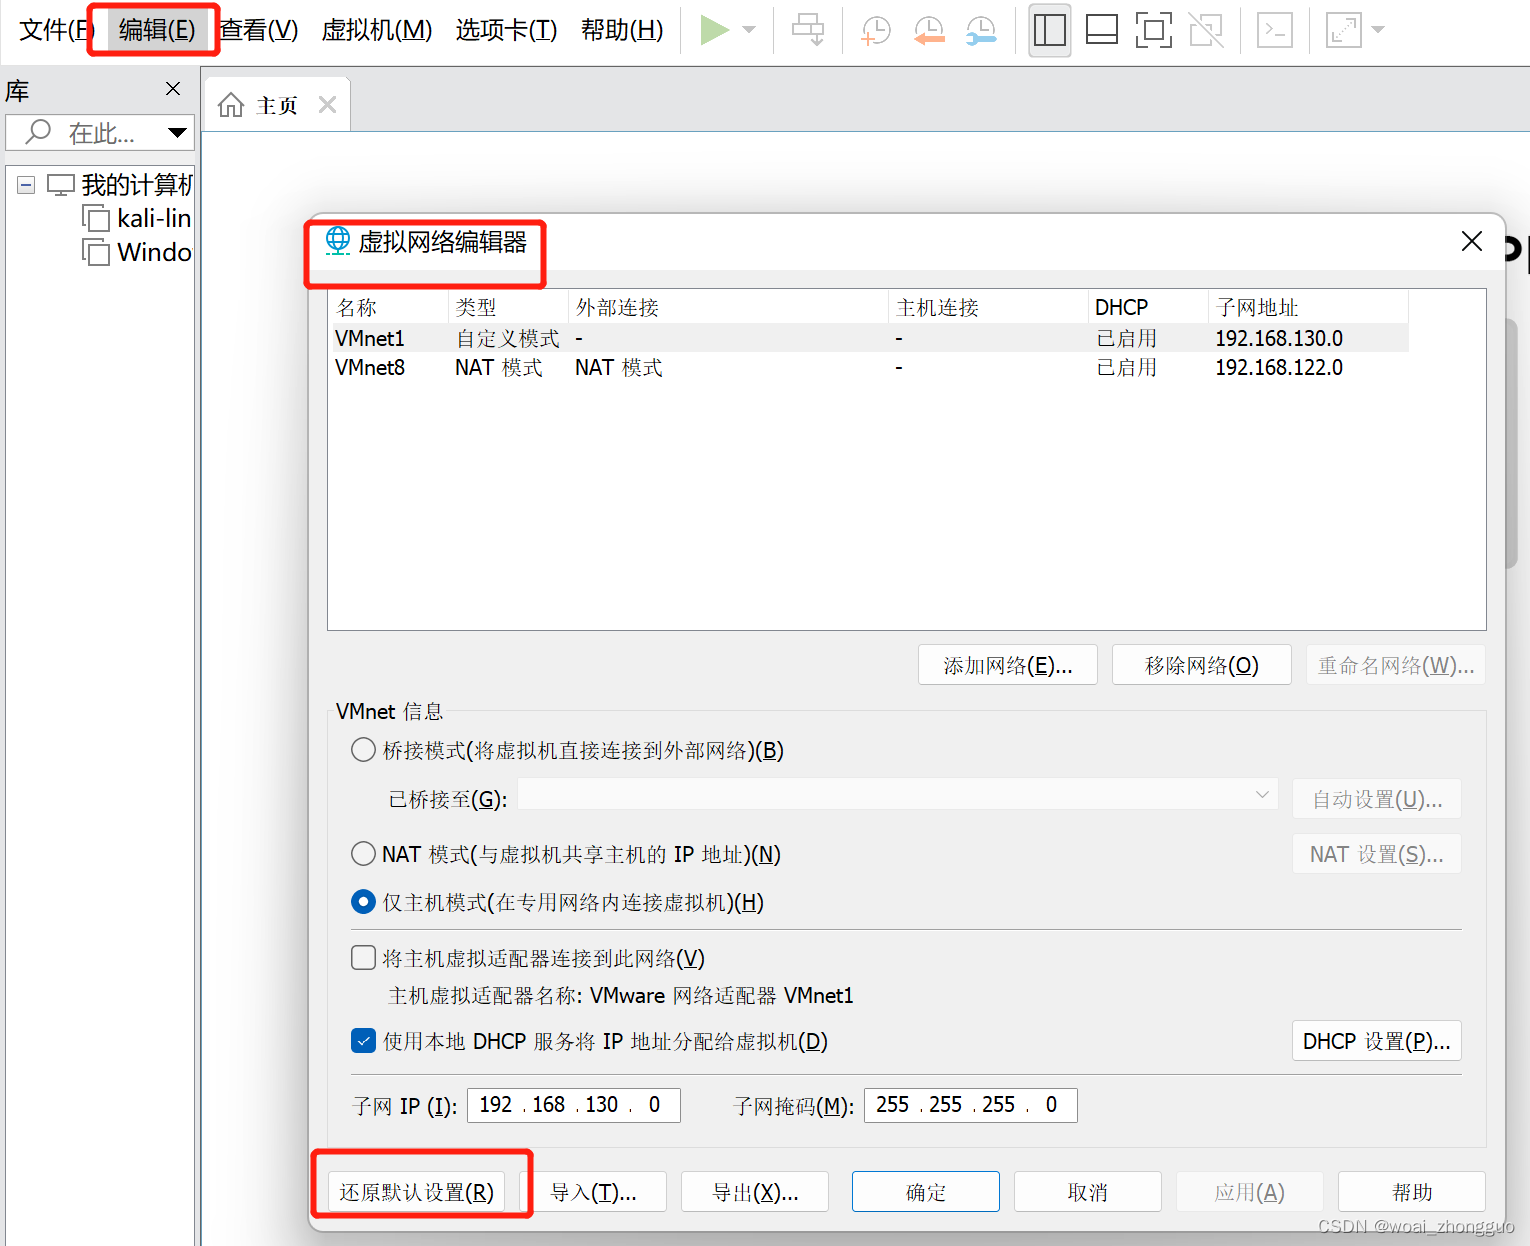Send Ctrl+Alt+Del toolbar icon

coord(808,30)
